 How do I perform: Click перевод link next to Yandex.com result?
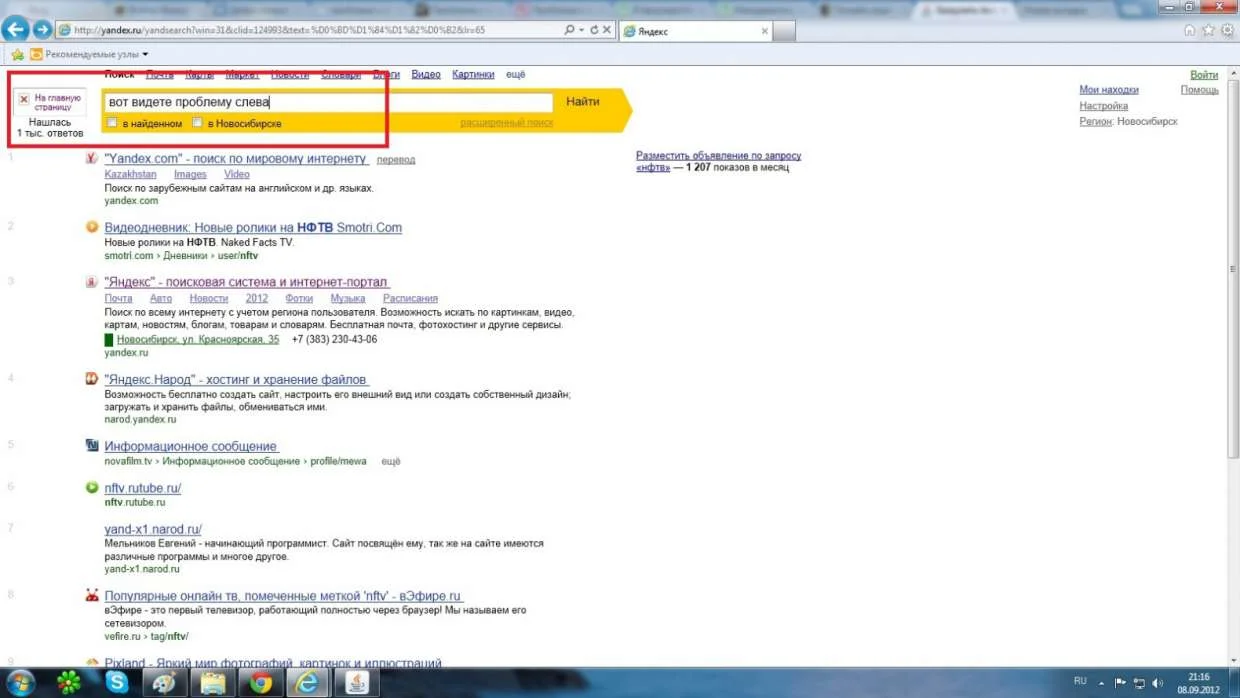(x=397, y=160)
